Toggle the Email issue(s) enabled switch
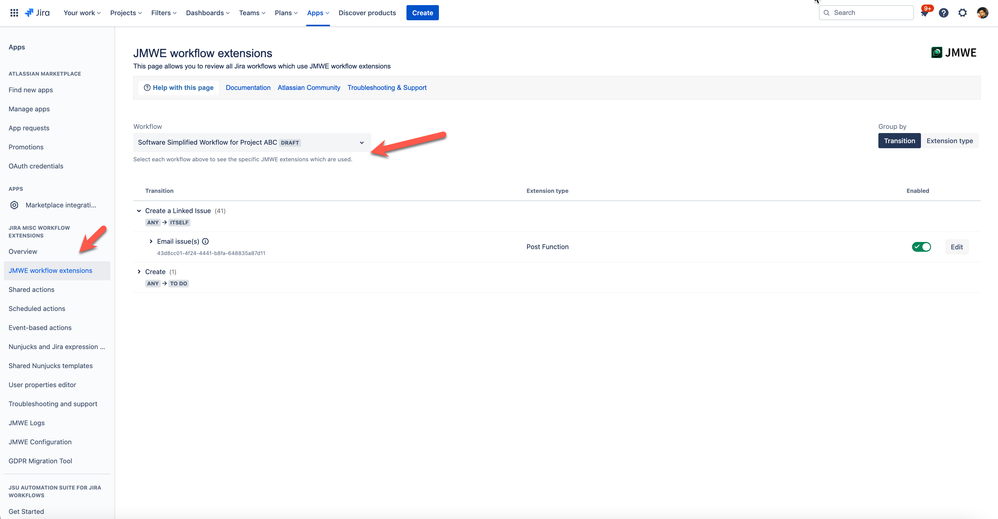The width and height of the screenshot is (998, 519). [921, 247]
